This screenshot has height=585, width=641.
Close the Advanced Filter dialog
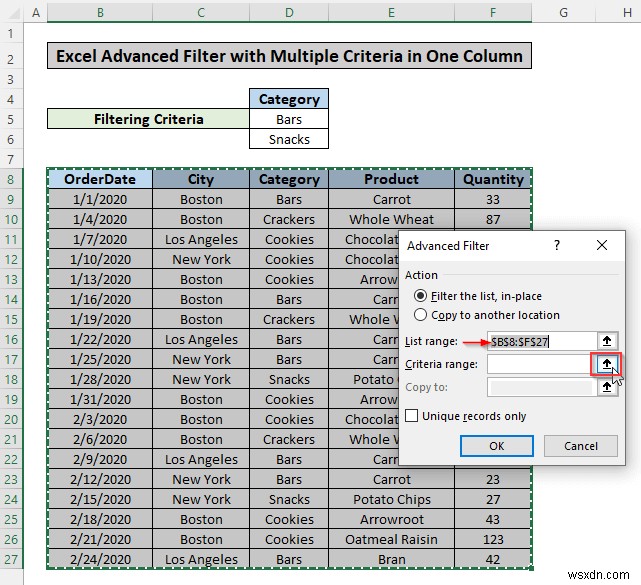(602, 245)
